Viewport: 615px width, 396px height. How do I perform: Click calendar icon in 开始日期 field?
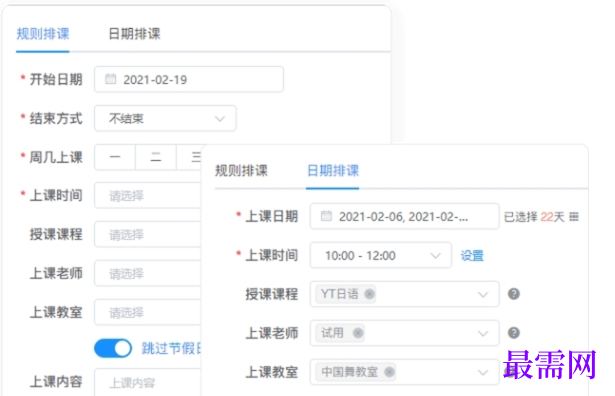[111, 79]
